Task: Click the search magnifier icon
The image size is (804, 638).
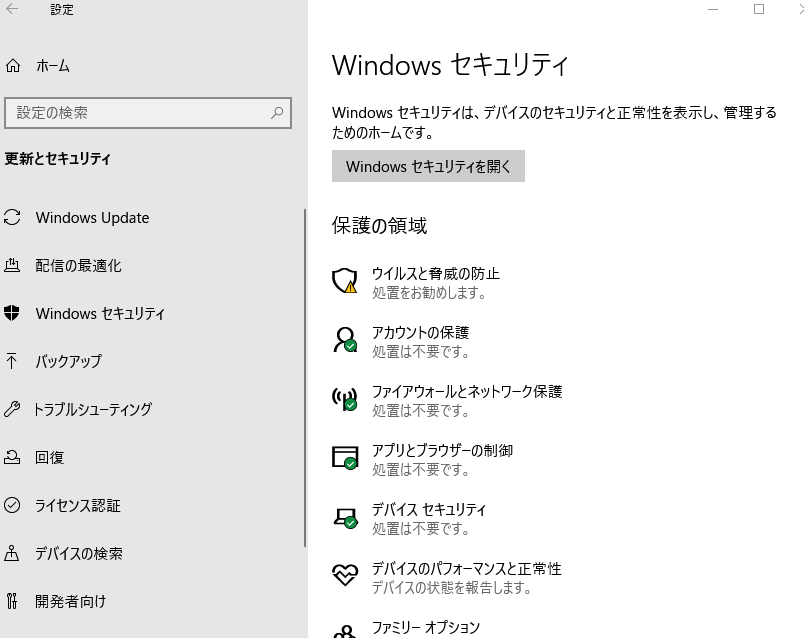Action: 277,112
